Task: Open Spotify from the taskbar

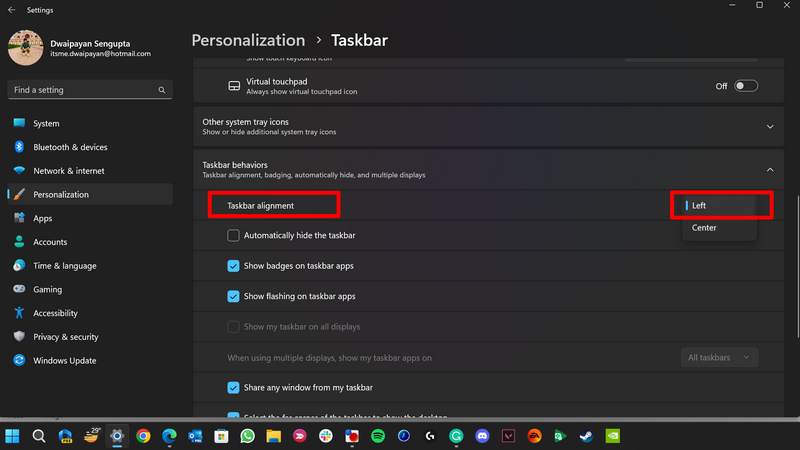Action: tap(378, 436)
